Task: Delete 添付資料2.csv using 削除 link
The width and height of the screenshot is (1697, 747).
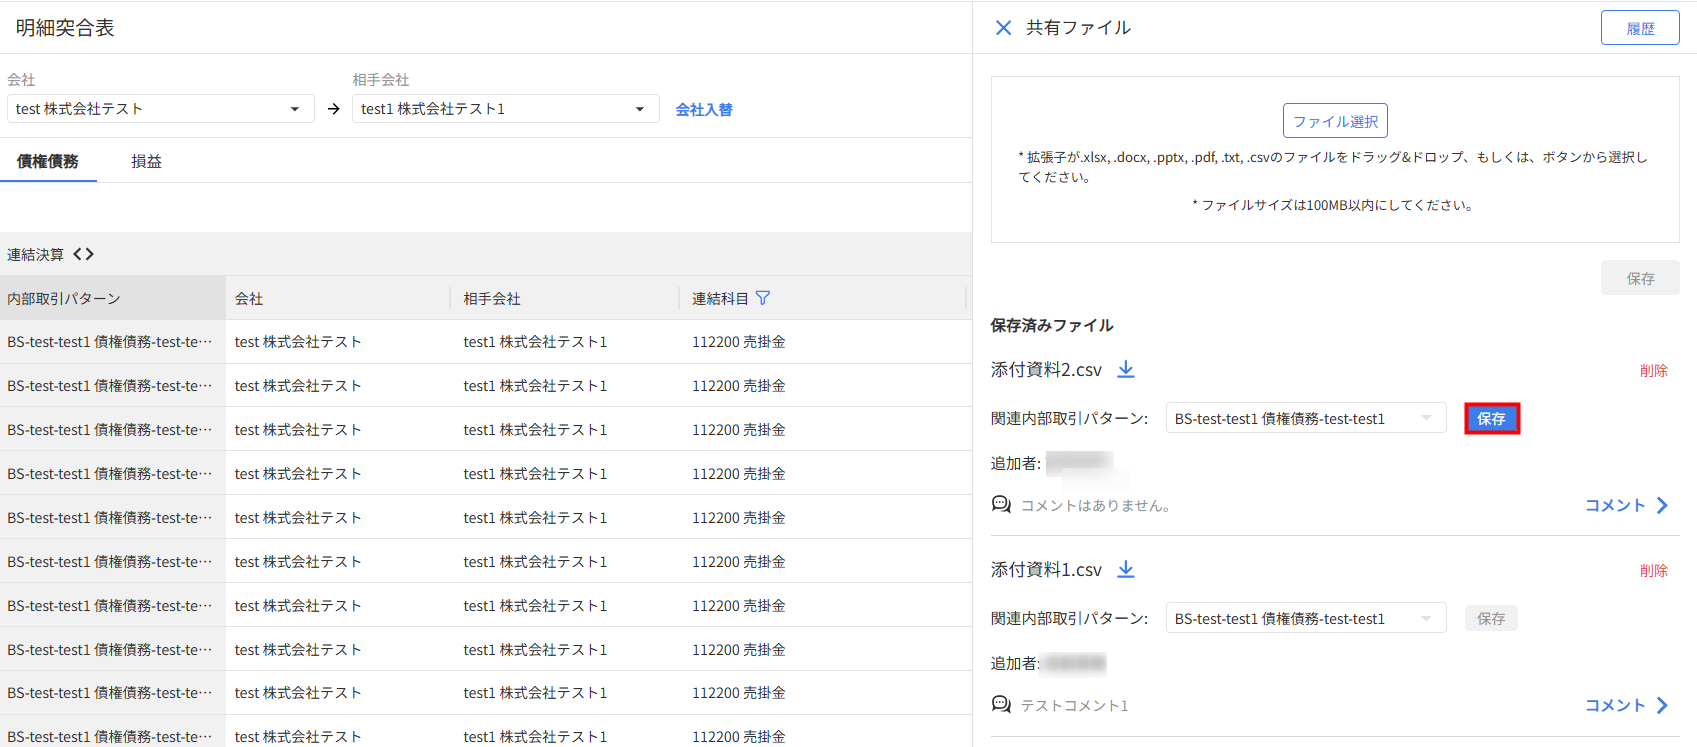Action: 1653,371
